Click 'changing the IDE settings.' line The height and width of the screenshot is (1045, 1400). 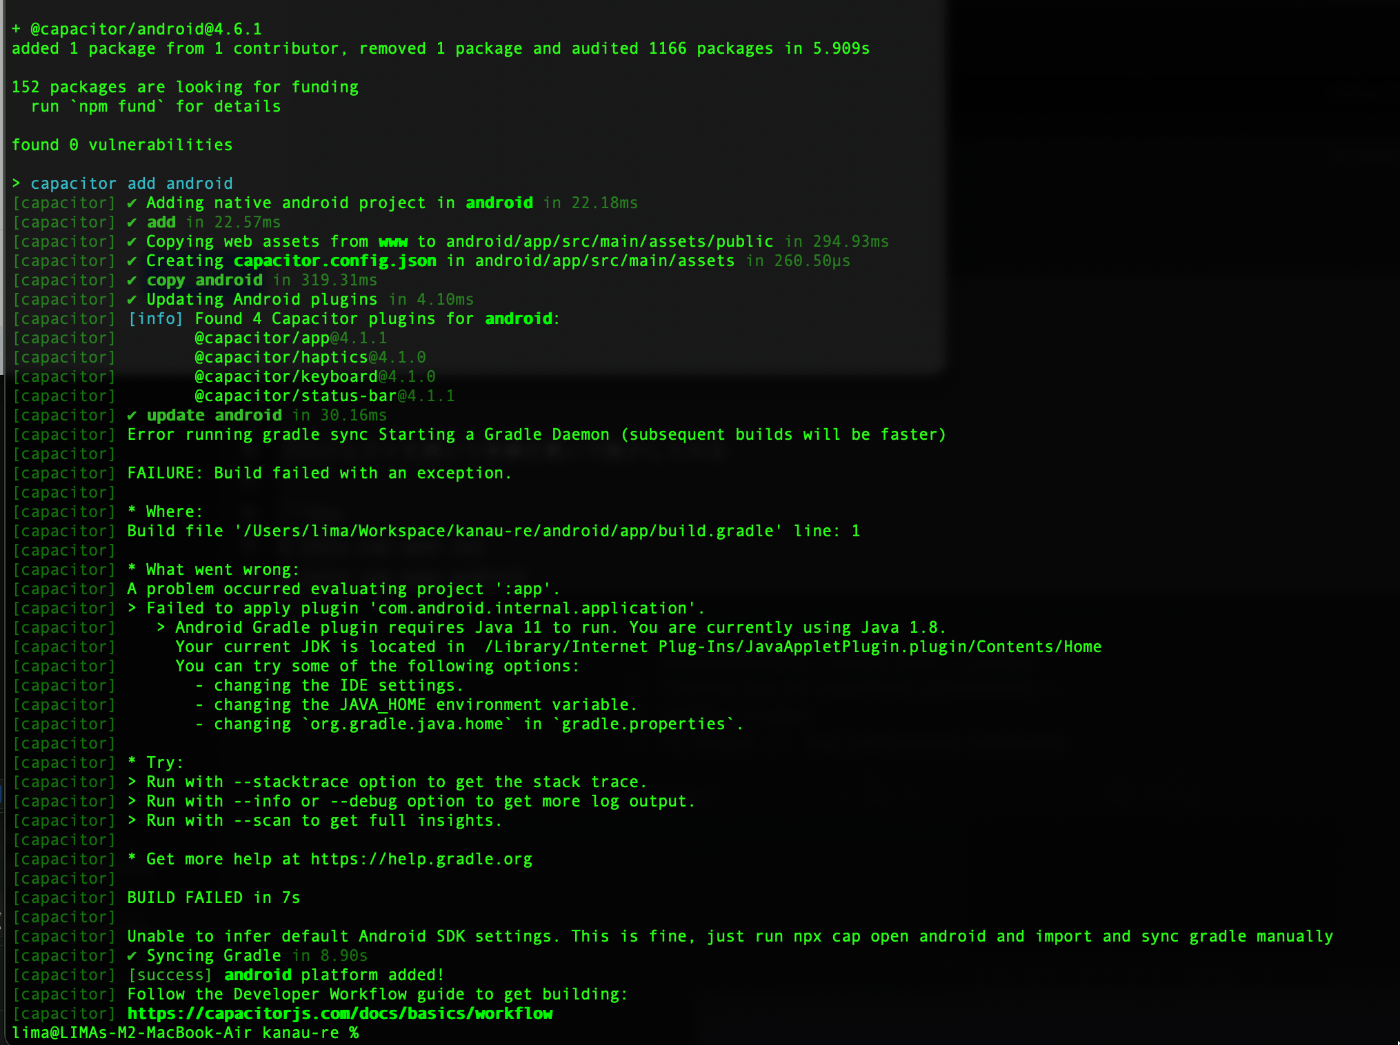(329, 686)
